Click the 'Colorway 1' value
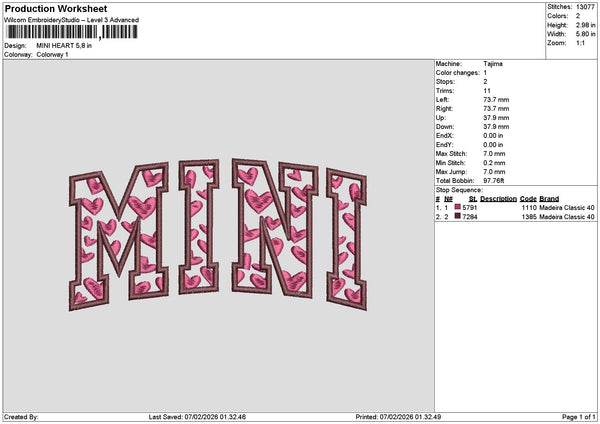Viewport: 600px width, 424px height. click(x=52, y=55)
